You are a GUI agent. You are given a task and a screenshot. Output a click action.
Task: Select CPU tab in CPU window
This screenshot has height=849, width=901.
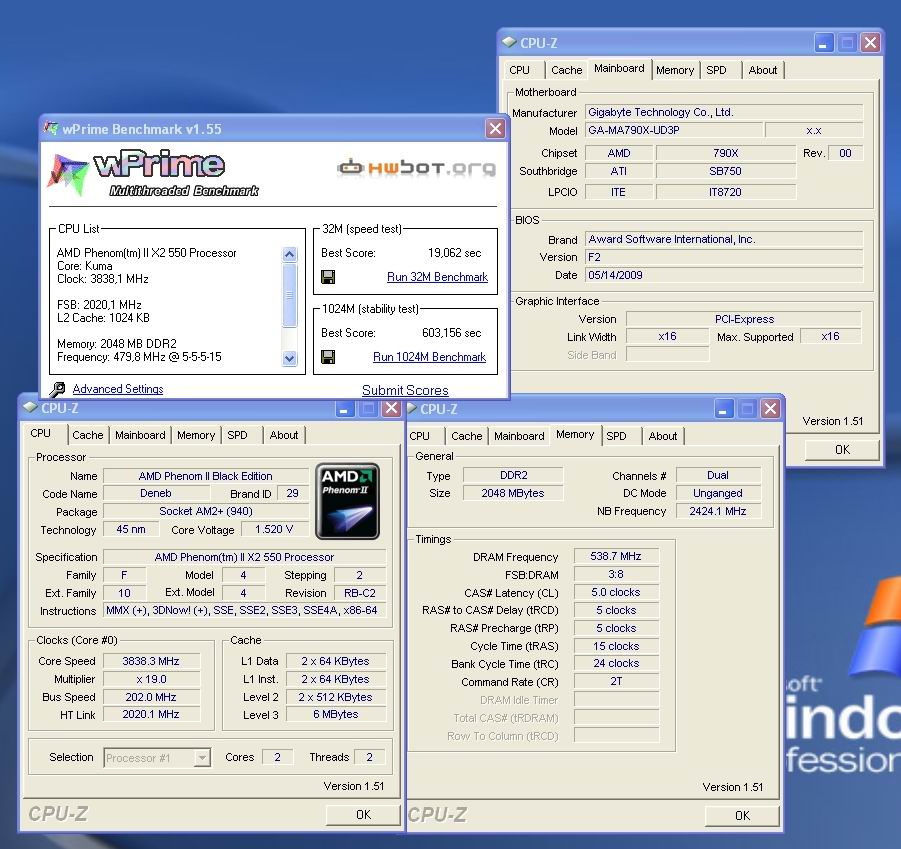40,433
